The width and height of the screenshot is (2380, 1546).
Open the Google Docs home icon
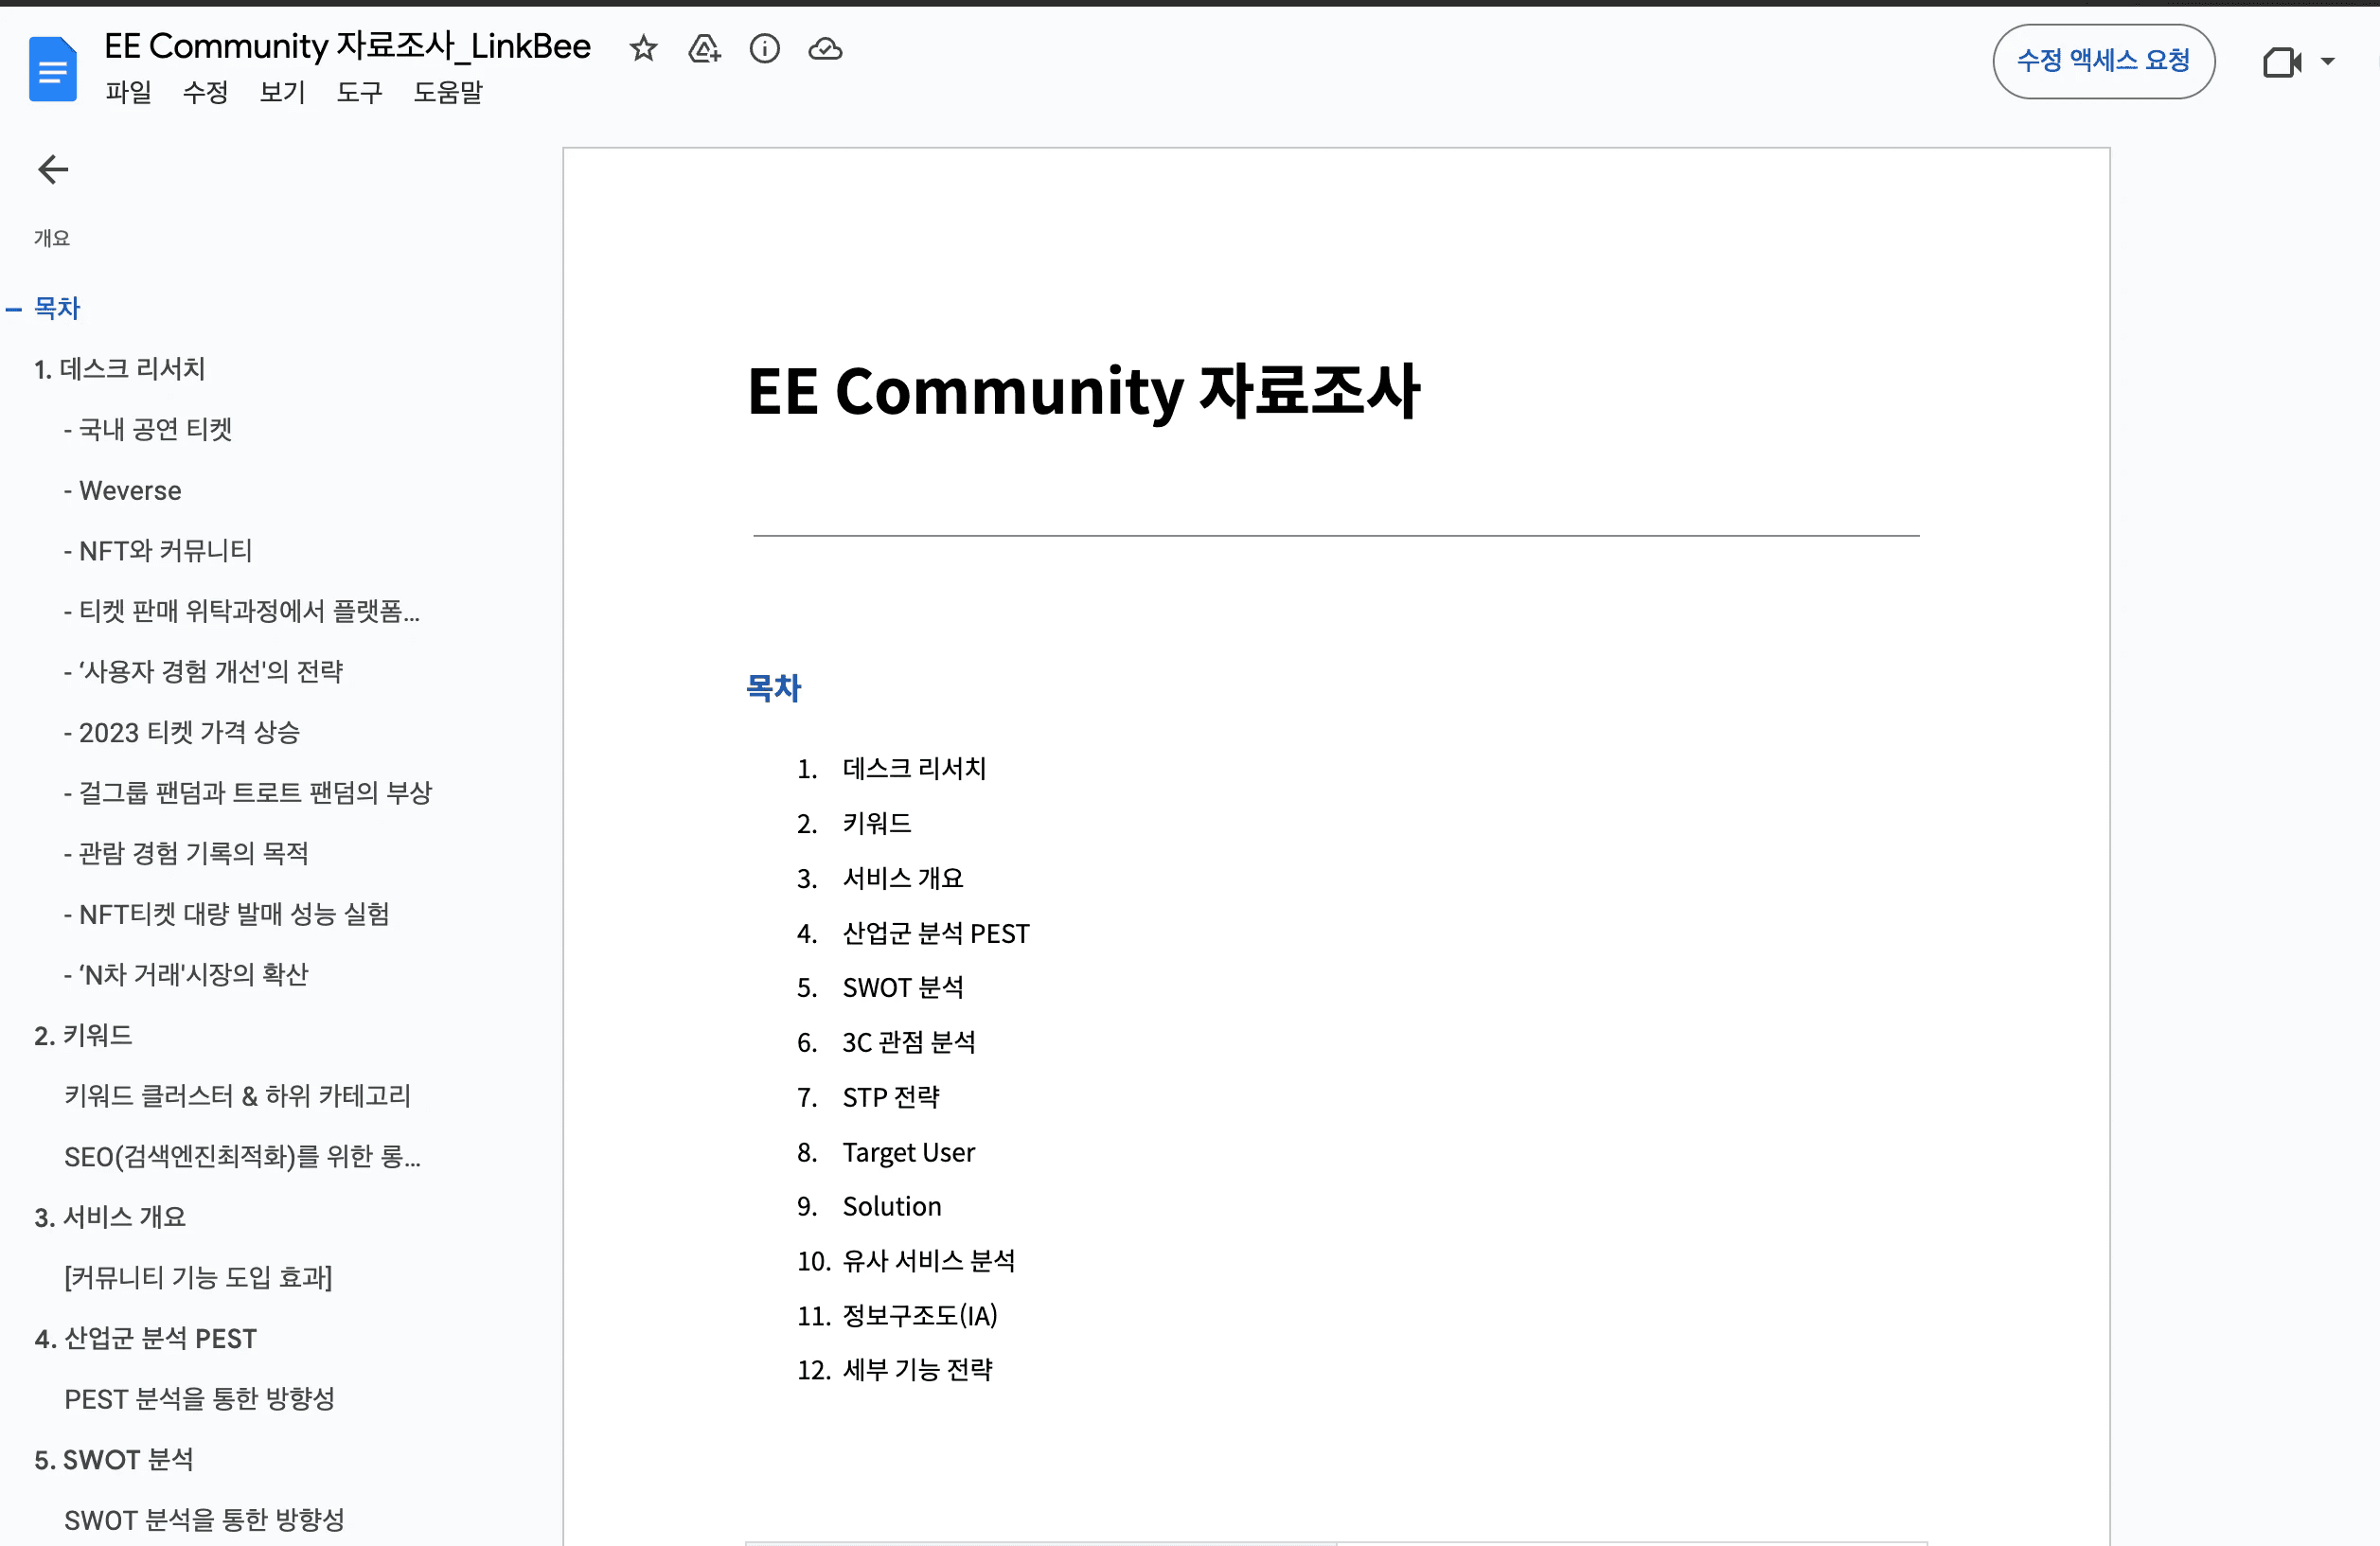point(53,69)
